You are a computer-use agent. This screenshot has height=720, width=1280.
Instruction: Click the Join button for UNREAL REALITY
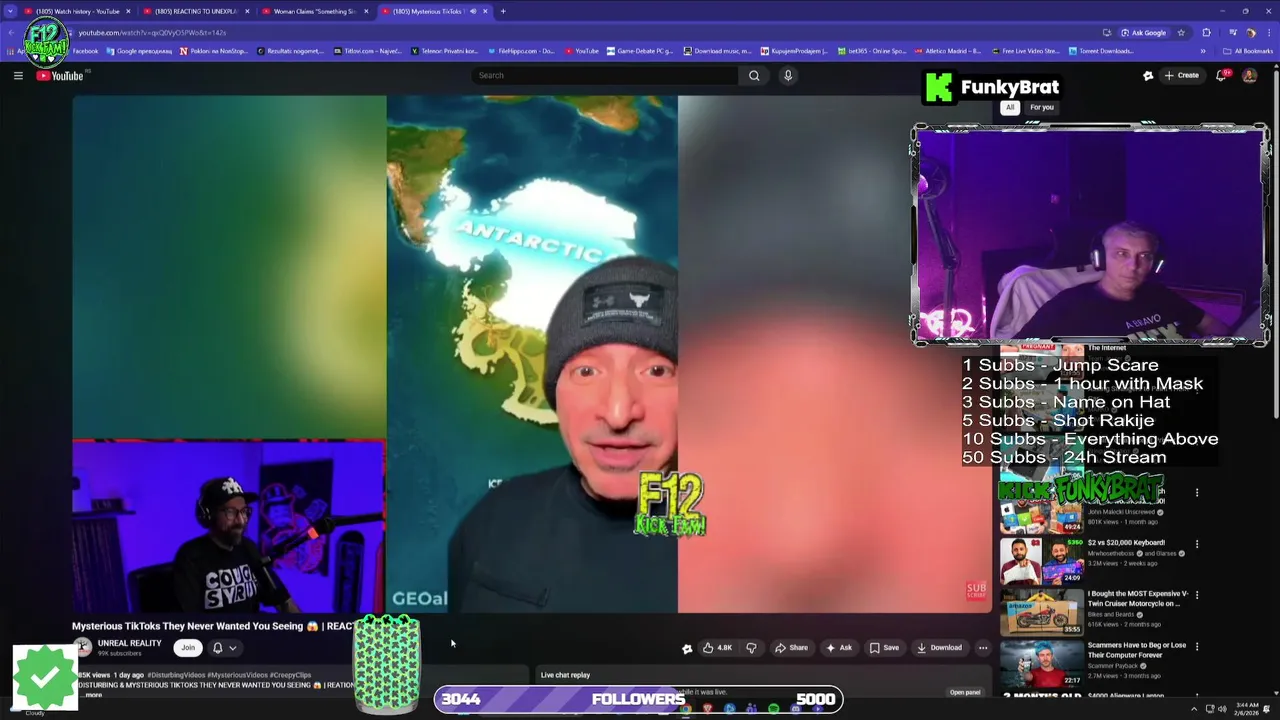tap(188, 647)
